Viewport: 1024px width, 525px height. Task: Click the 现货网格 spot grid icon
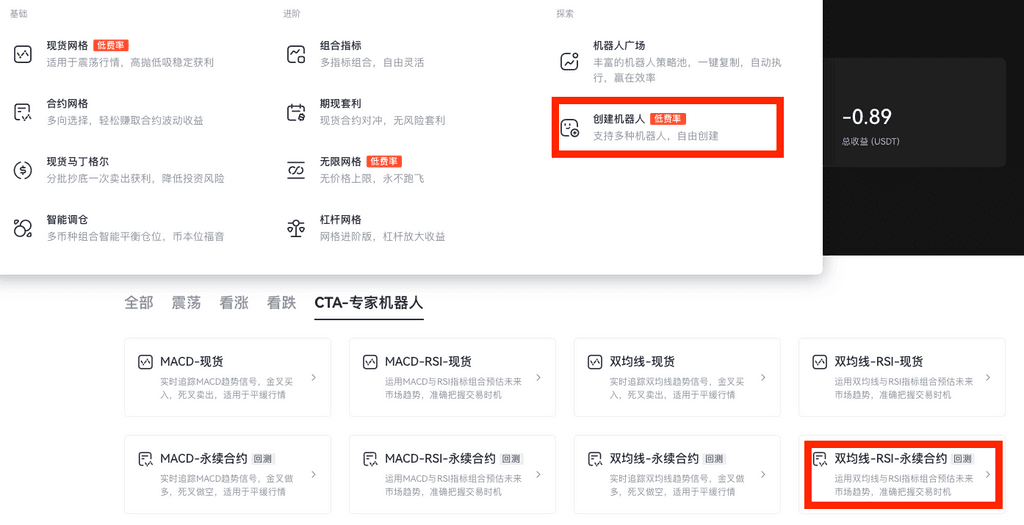[23, 54]
